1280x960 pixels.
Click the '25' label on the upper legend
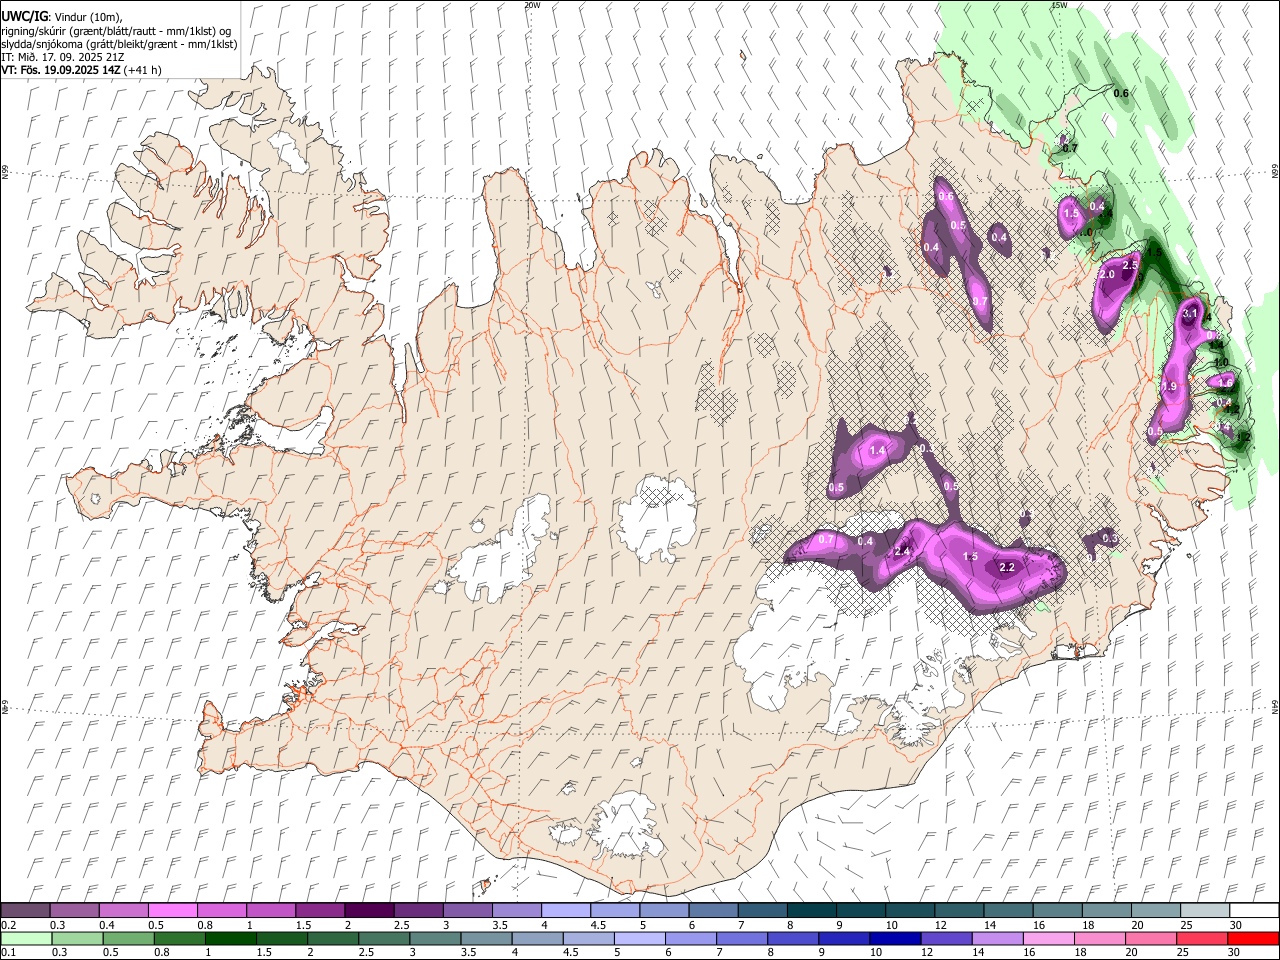(1185, 925)
